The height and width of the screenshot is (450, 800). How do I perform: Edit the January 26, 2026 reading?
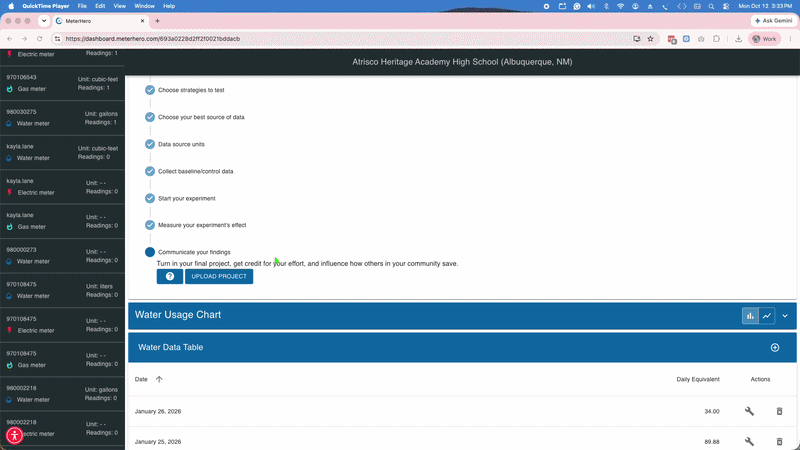tap(749, 411)
